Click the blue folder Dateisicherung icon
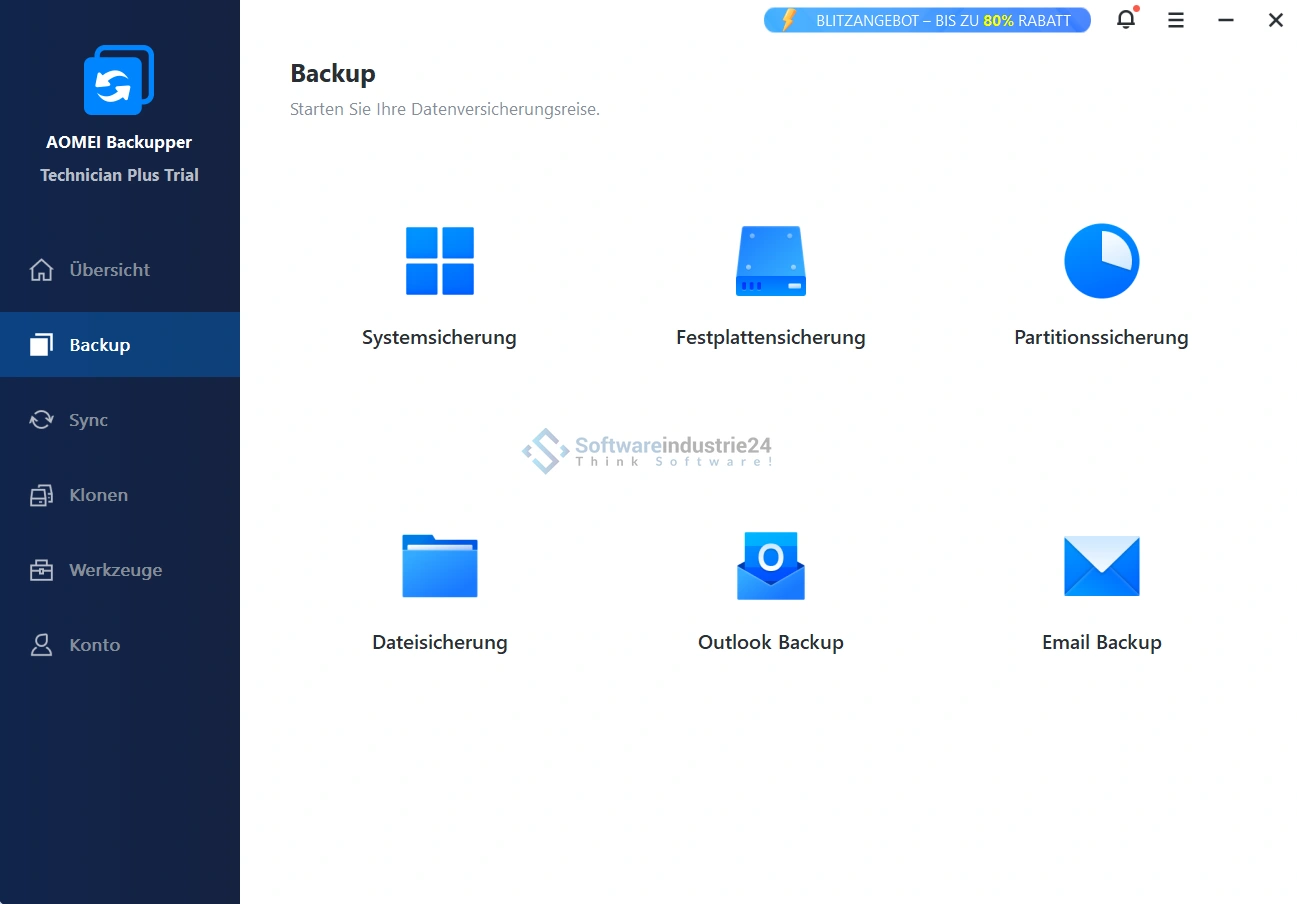1297x904 pixels. coord(439,566)
